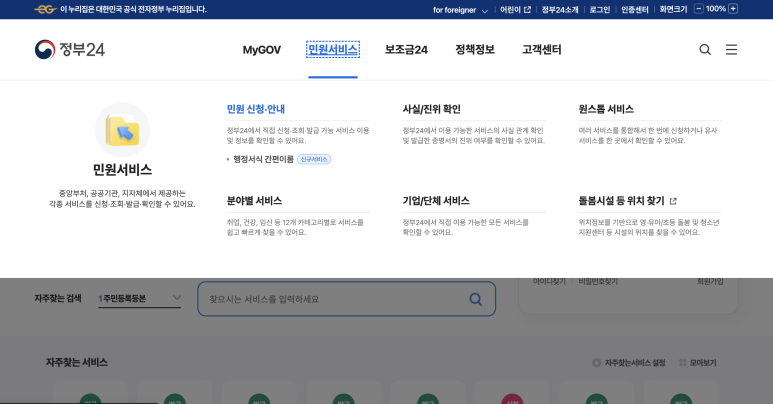This screenshot has height=404, width=773.
Task: Click the 로그인 link
Action: point(600,9)
